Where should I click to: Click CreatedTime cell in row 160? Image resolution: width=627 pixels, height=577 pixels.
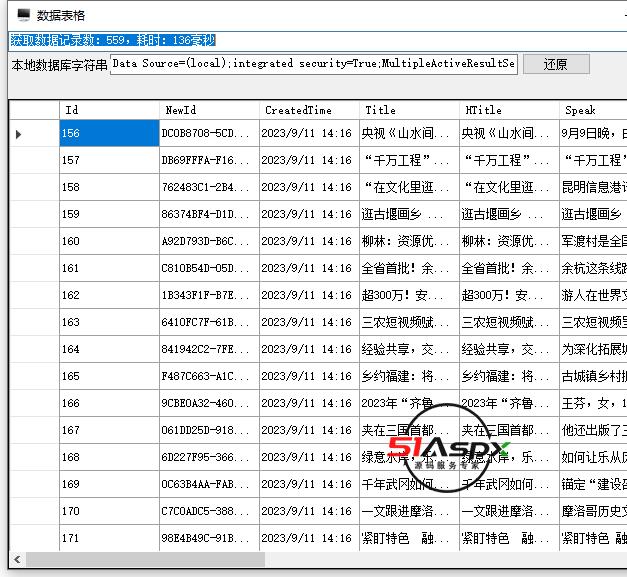click(309, 241)
